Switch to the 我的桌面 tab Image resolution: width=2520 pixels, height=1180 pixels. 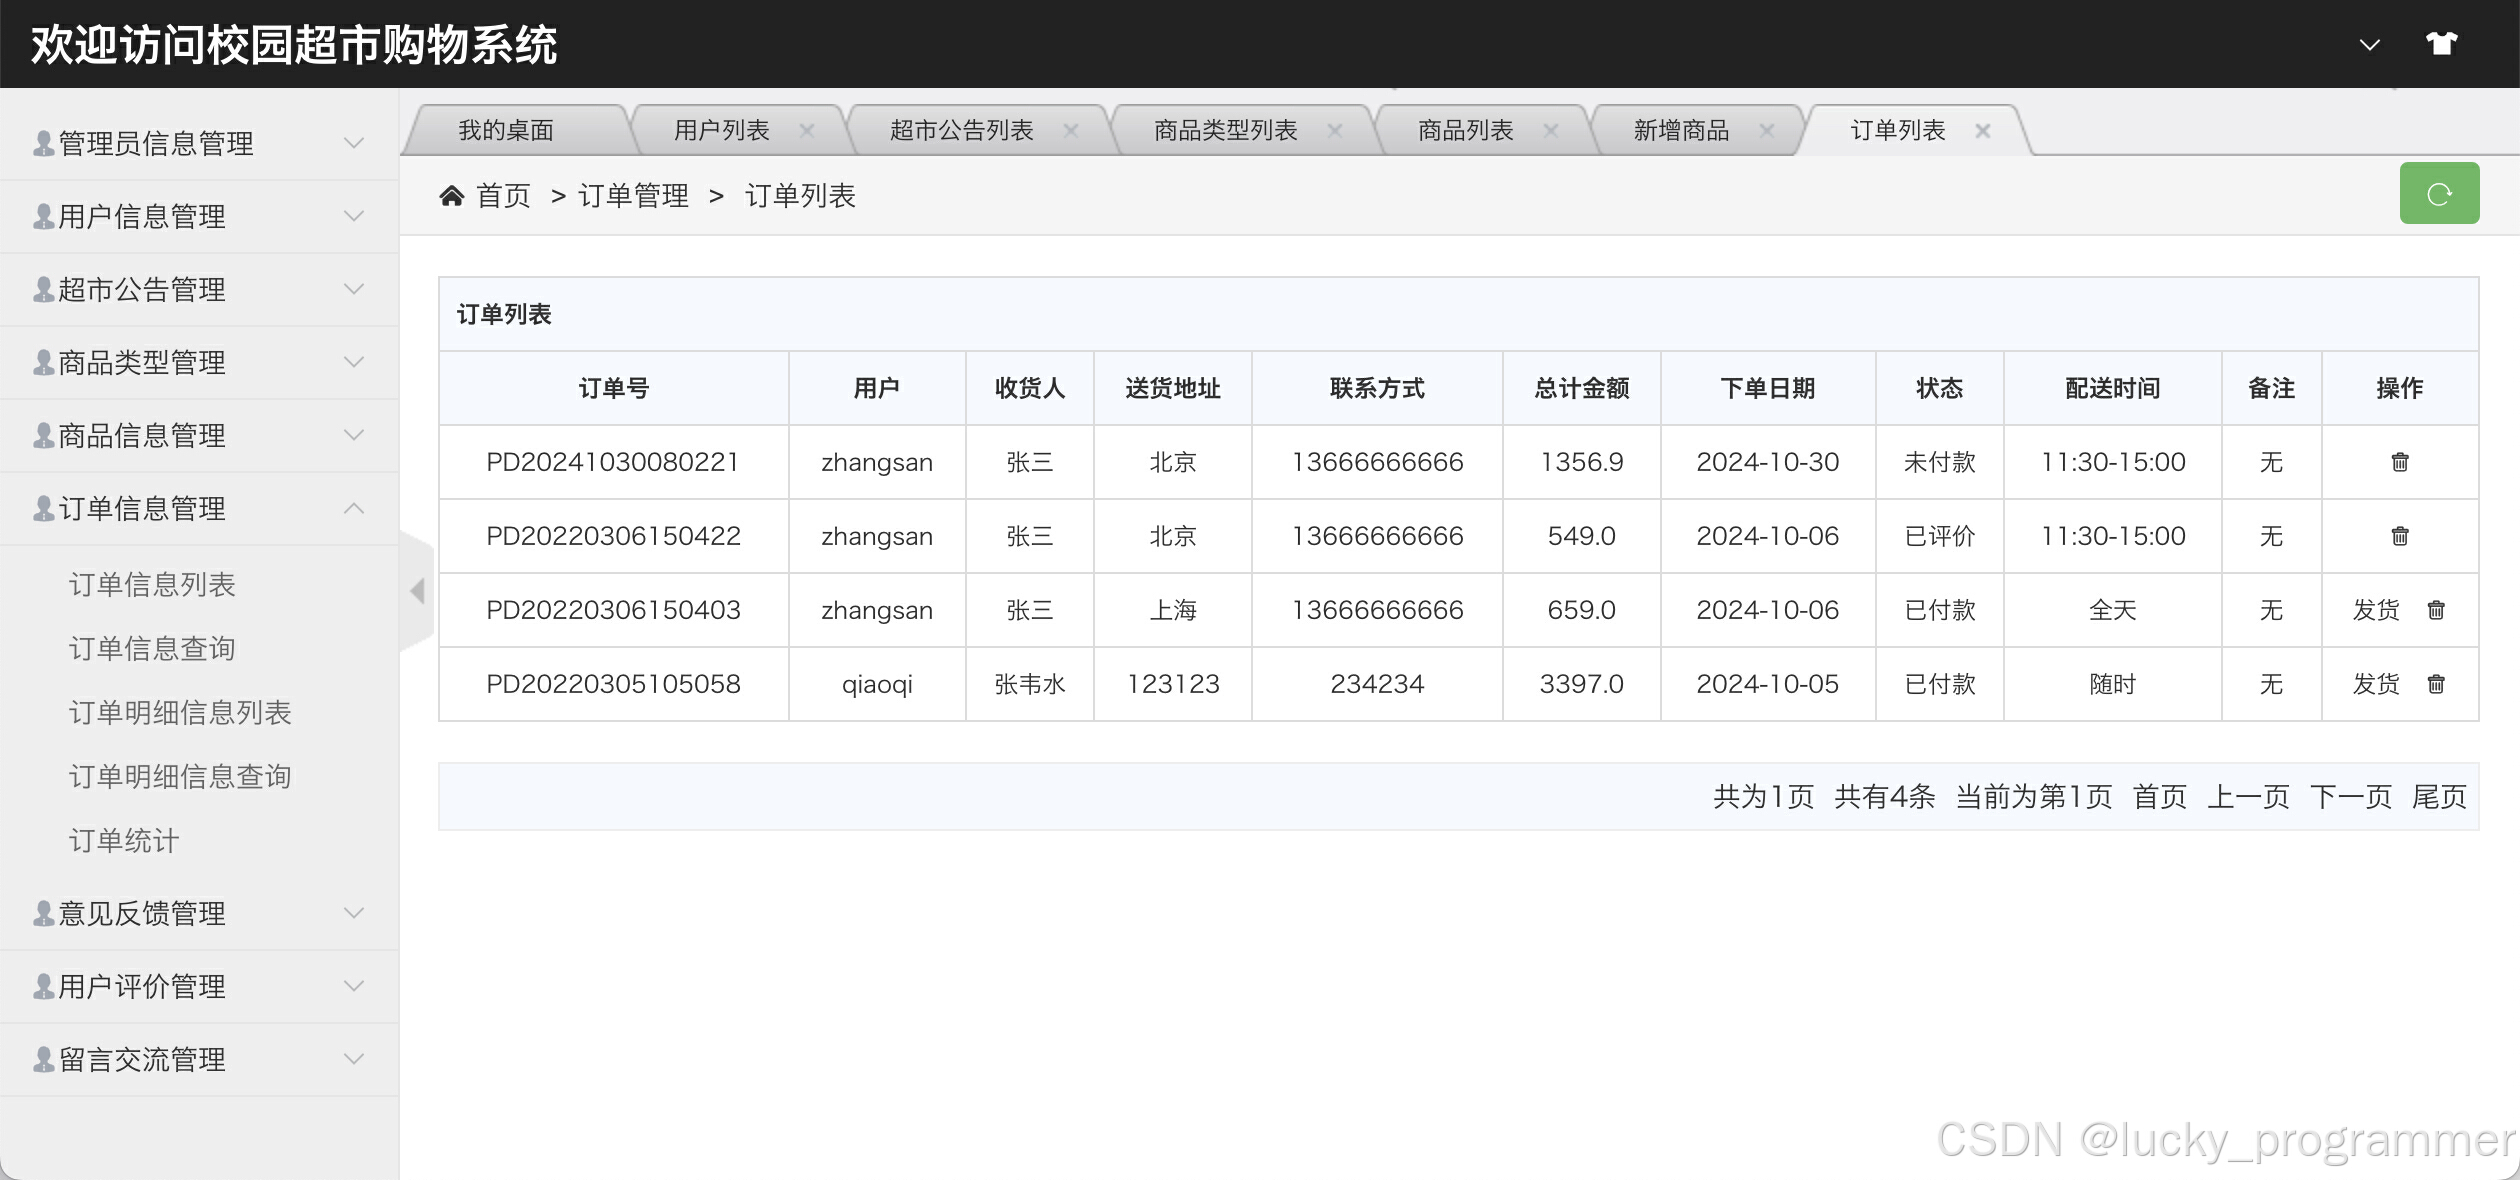pos(506,131)
